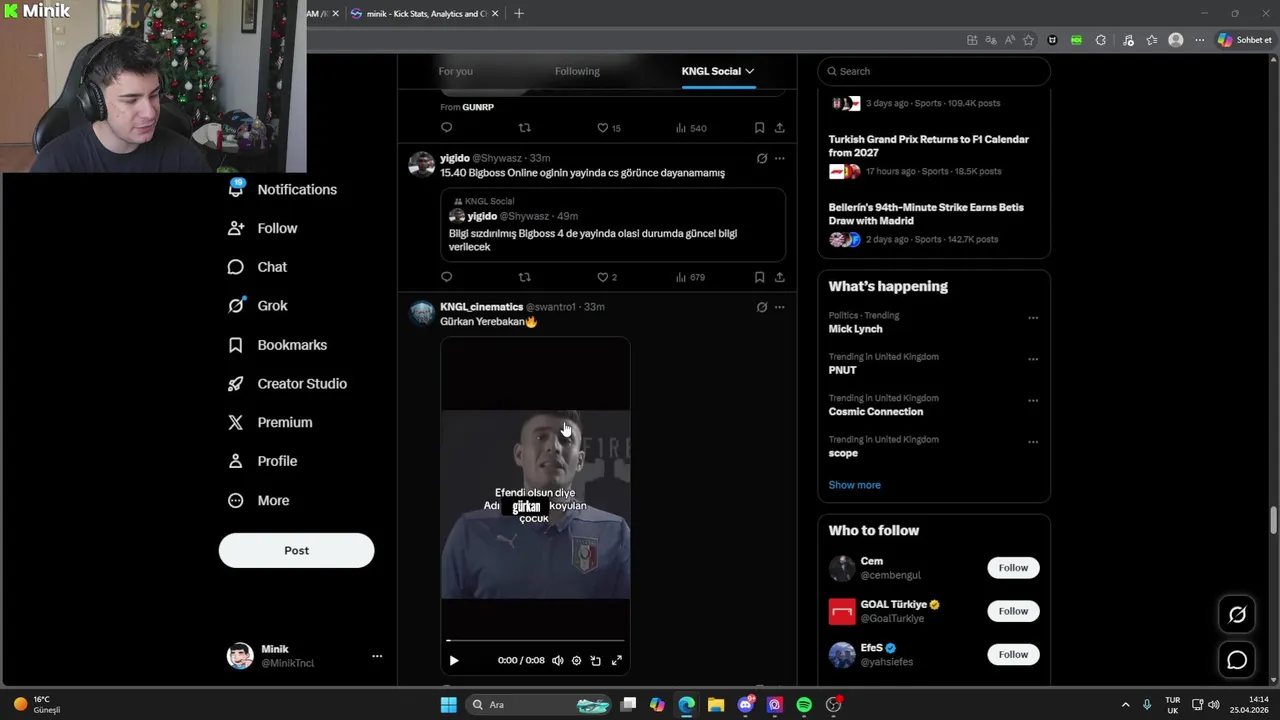
Task: Open more options on KNGL_cinematics post
Action: point(780,307)
